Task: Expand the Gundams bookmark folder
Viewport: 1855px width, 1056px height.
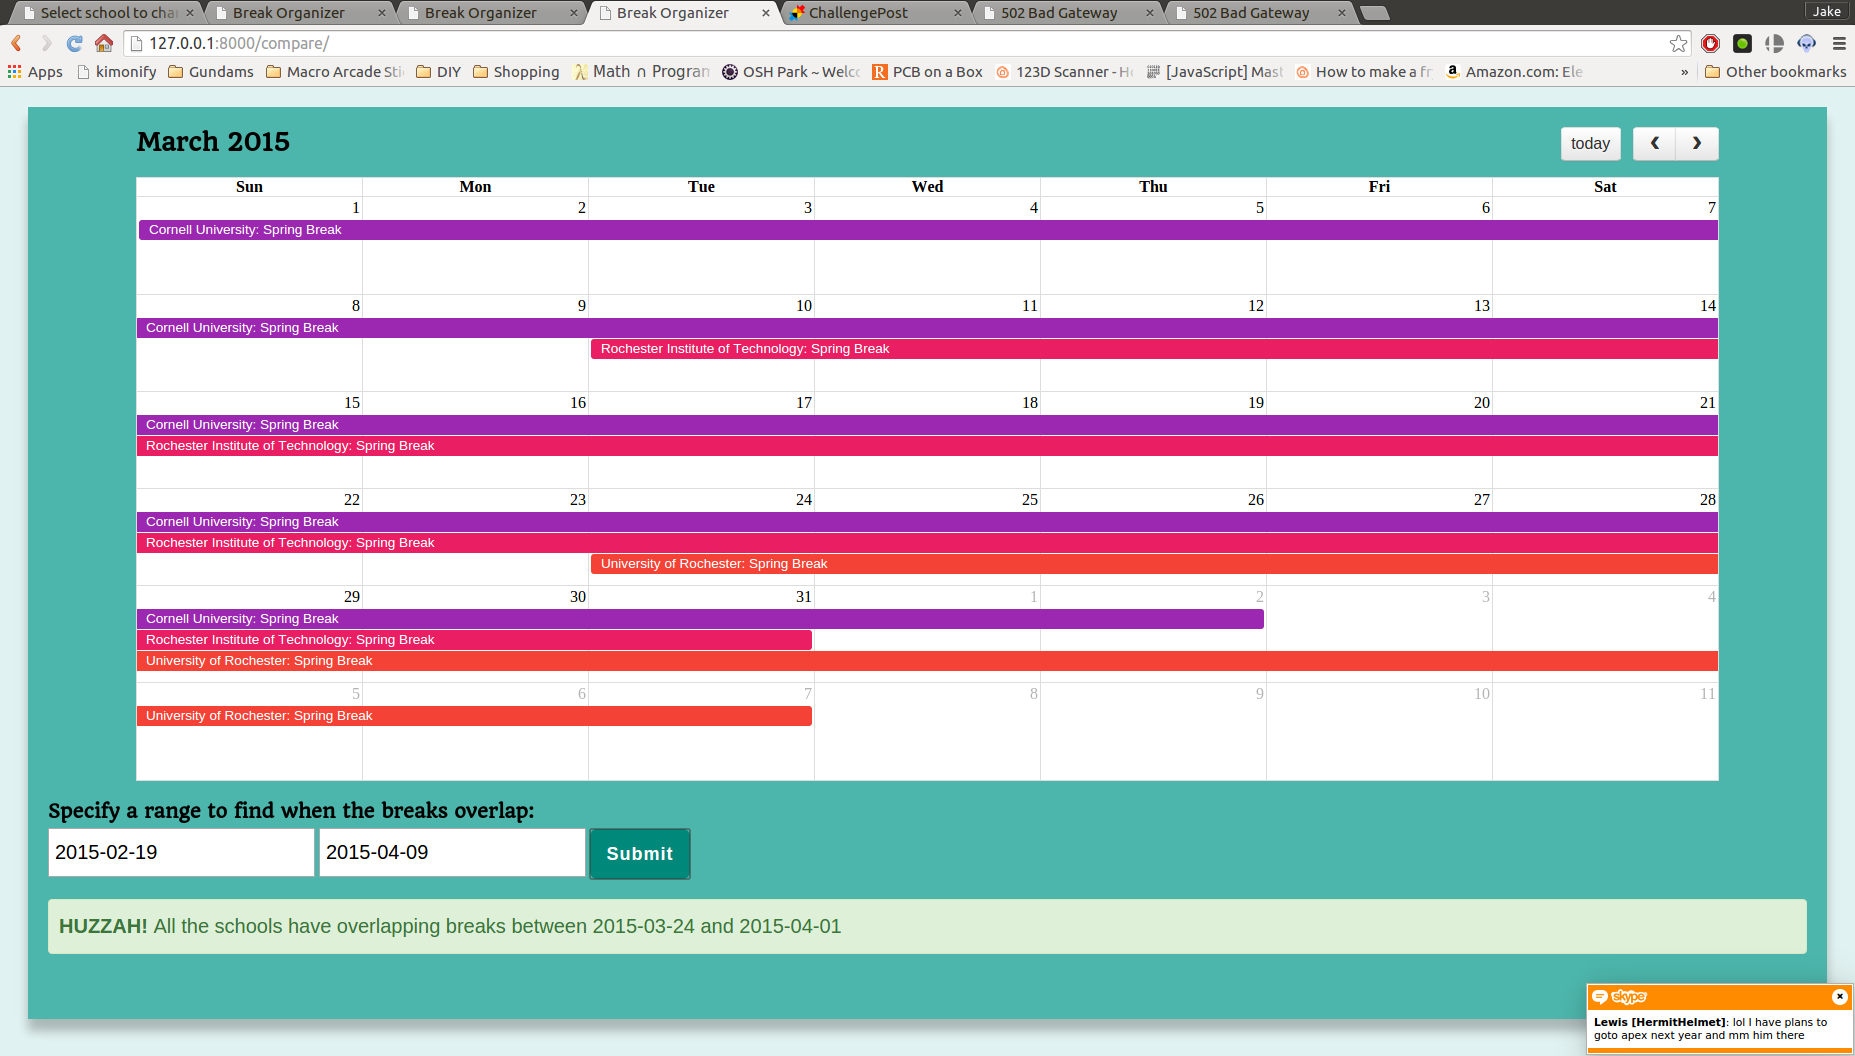Action: pyautogui.click(x=211, y=72)
